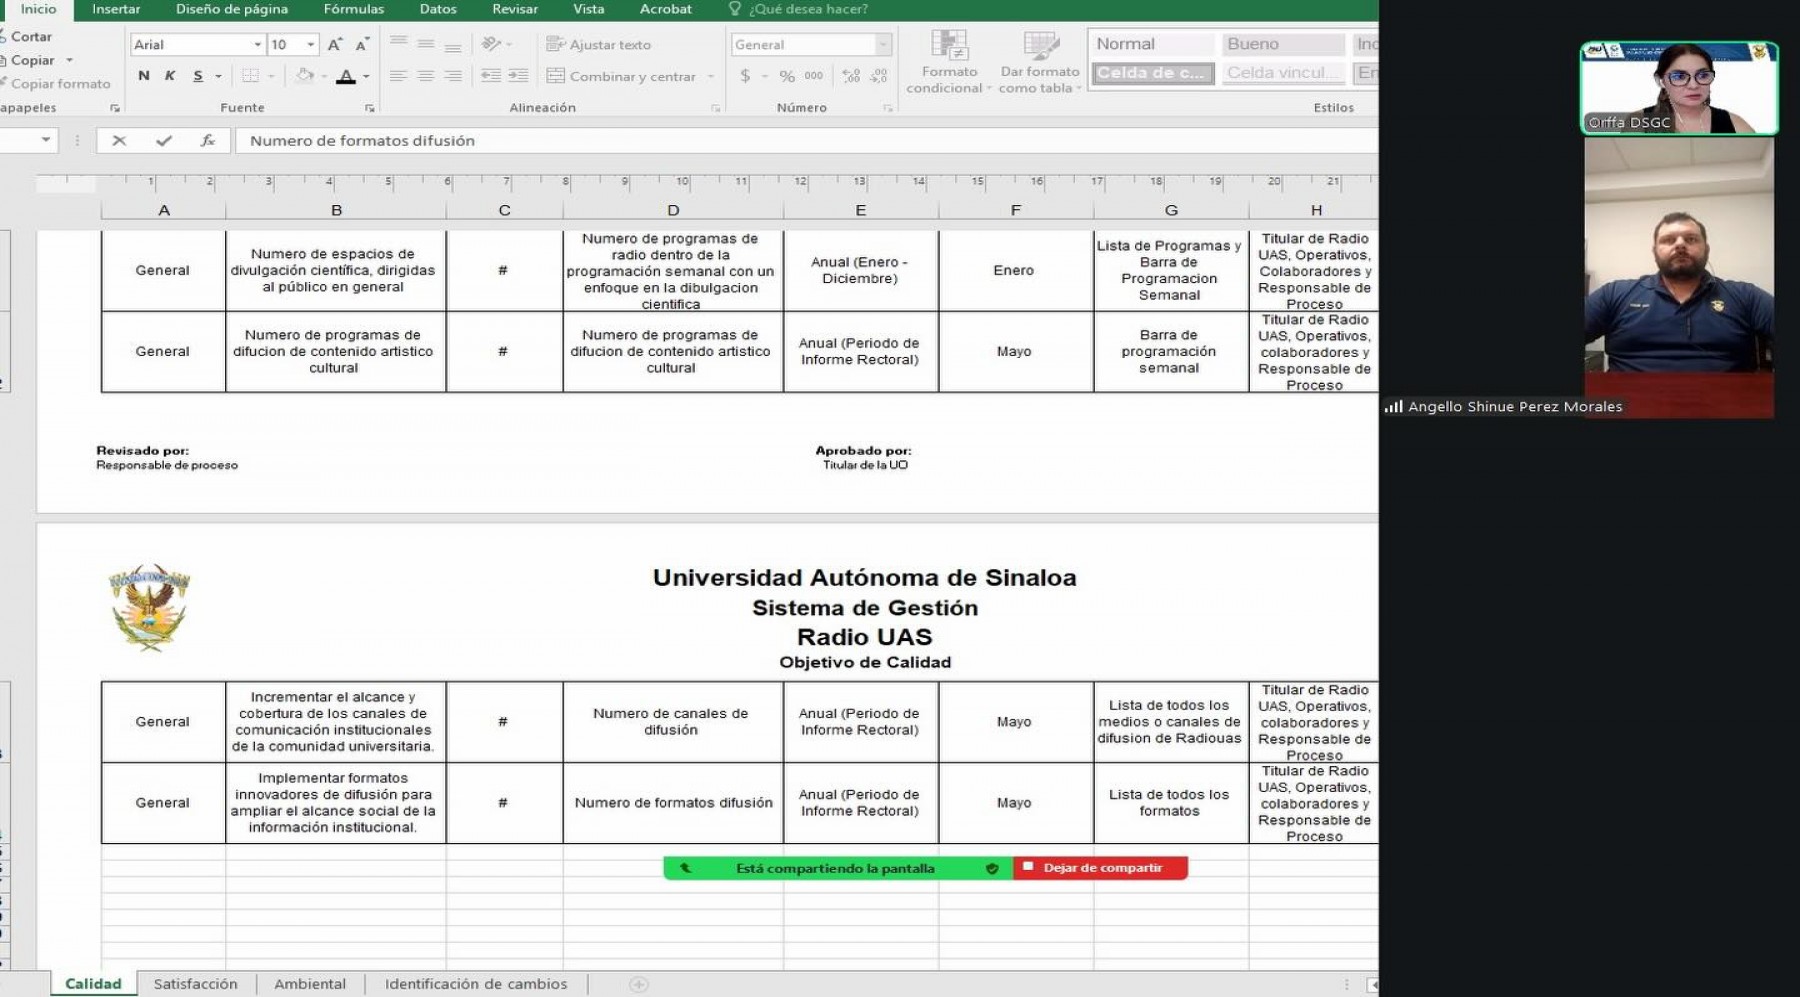Screen dimensions: 1800x997
Task: Toggle italic (K) formatting
Action: (x=170, y=76)
